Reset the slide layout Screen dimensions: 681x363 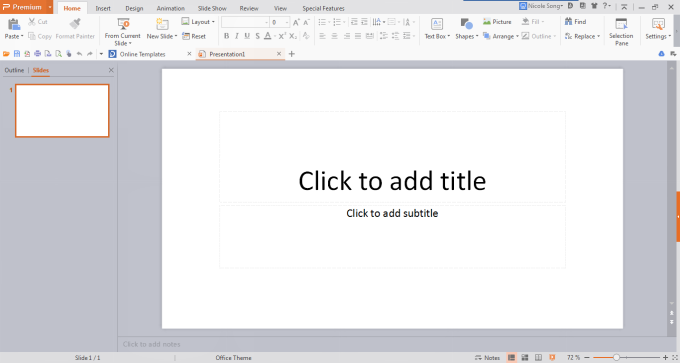coord(194,36)
